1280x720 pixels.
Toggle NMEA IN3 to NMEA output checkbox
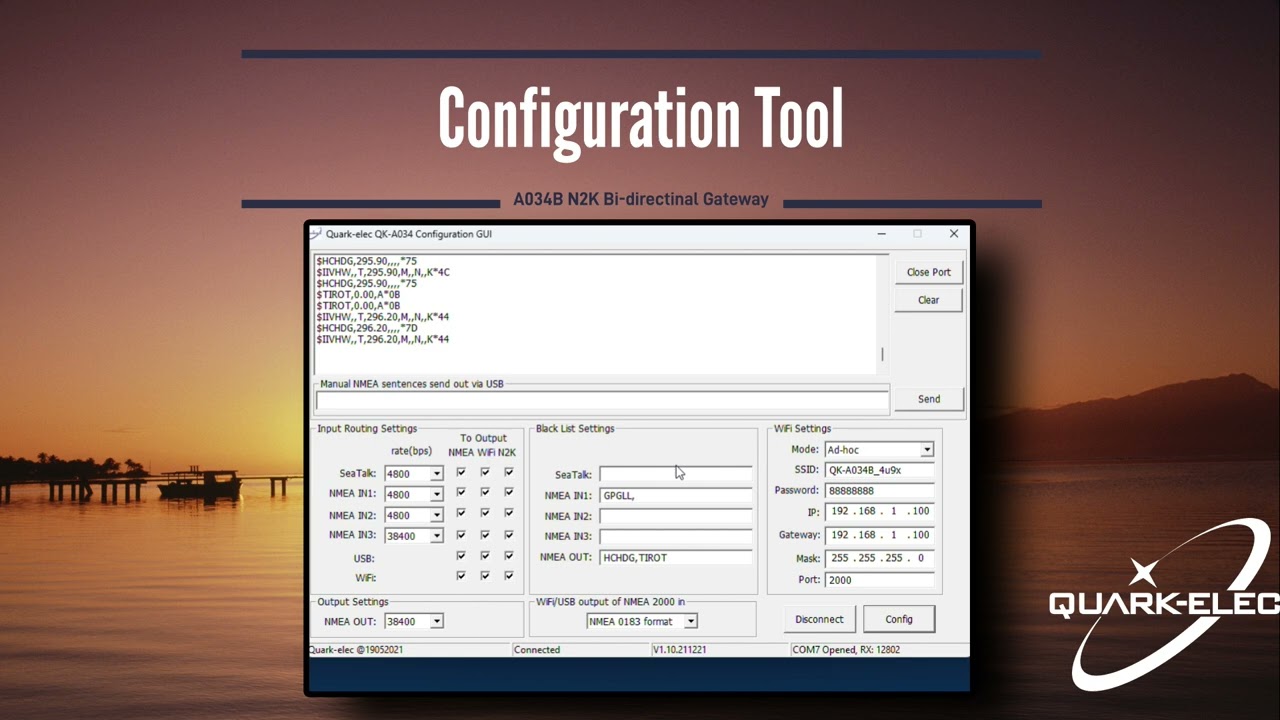tap(461, 534)
